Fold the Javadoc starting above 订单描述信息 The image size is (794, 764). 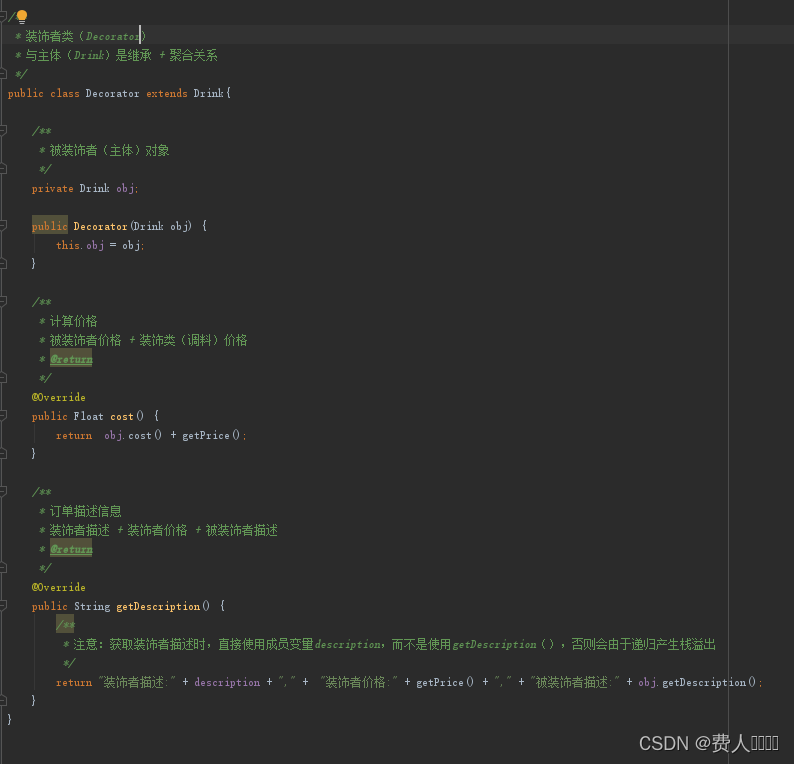click(x=3, y=492)
